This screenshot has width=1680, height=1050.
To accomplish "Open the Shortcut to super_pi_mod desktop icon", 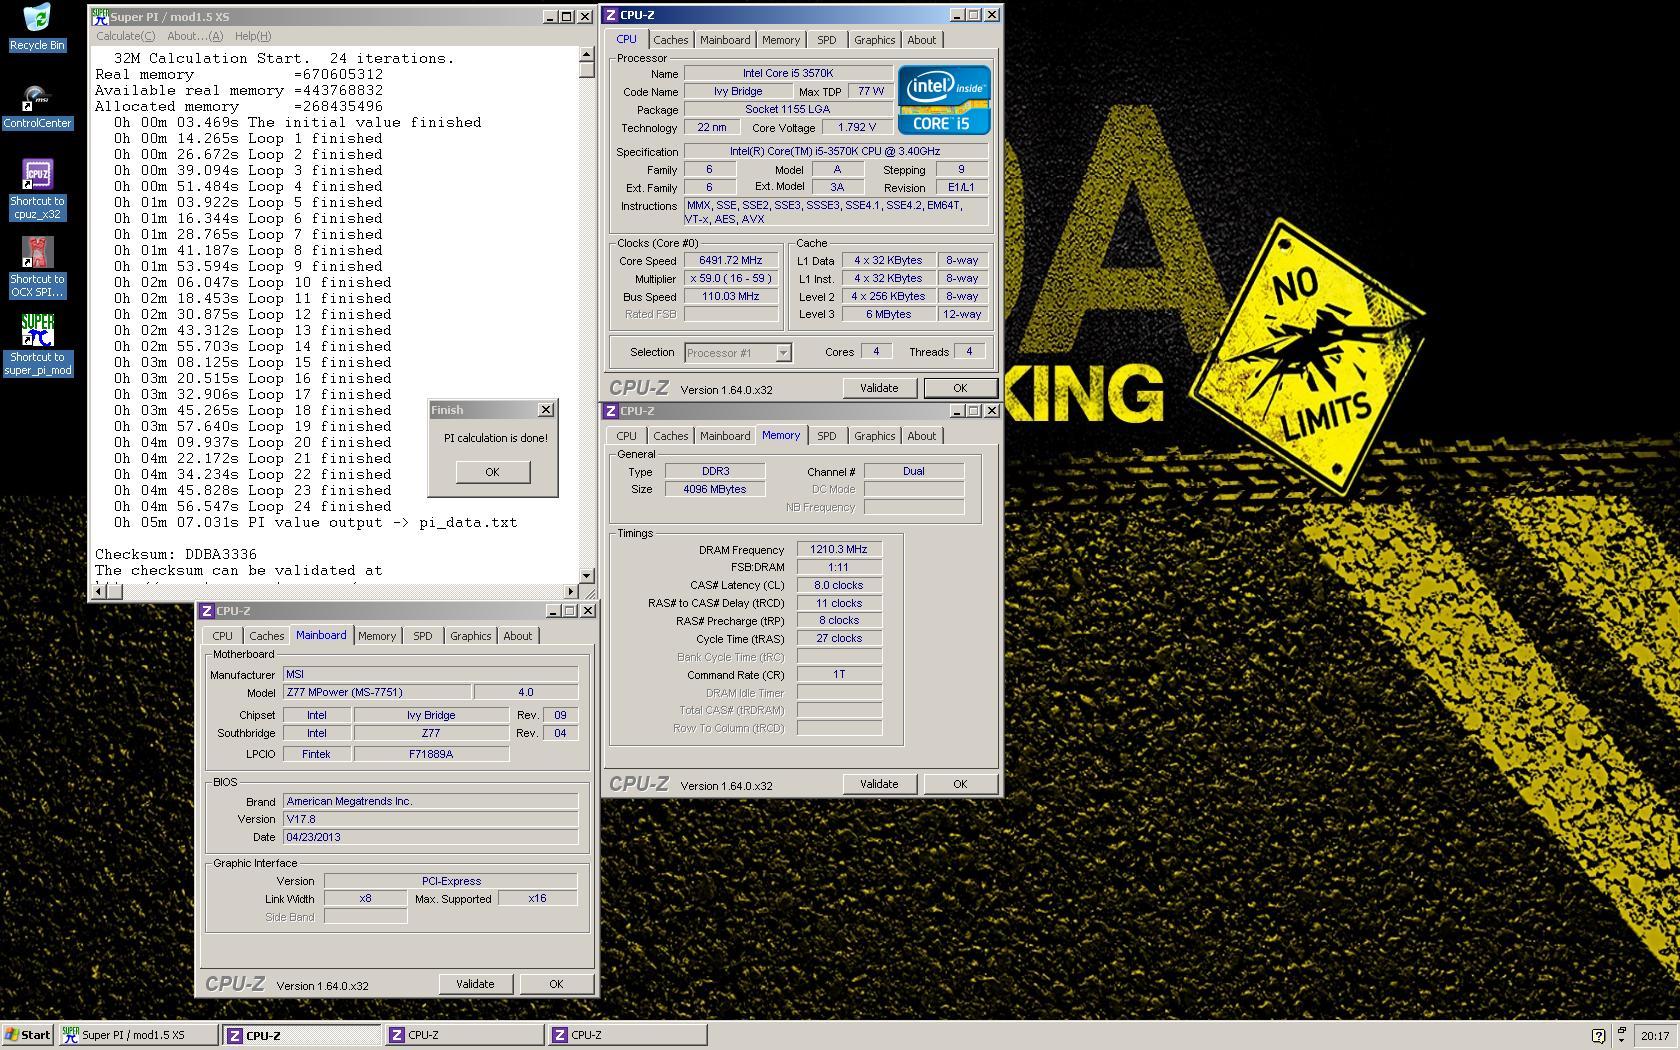I will 37,346.
